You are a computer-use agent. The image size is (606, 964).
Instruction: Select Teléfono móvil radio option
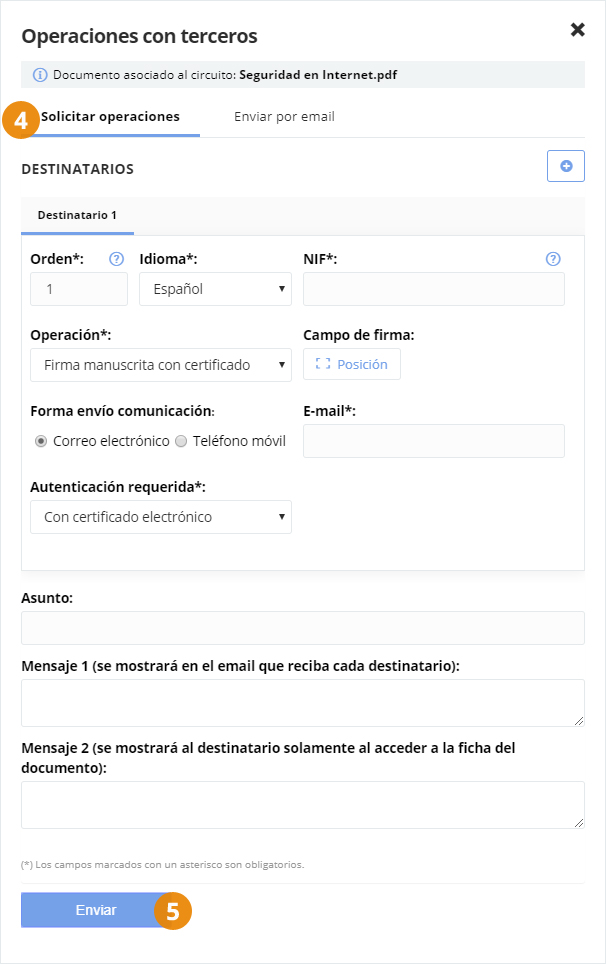181,441
